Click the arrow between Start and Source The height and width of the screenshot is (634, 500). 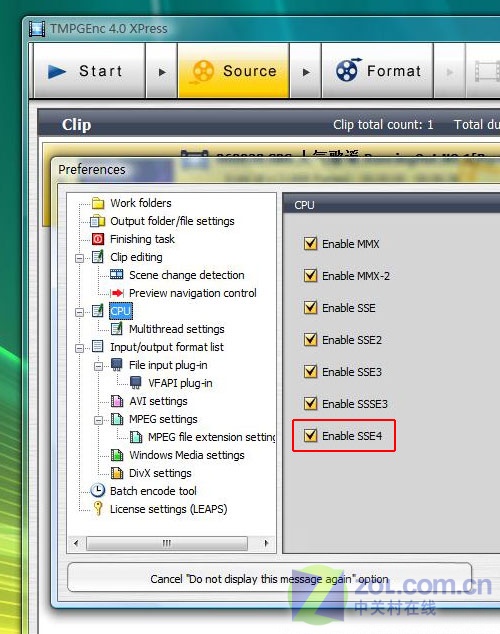[x=162, y=72]
